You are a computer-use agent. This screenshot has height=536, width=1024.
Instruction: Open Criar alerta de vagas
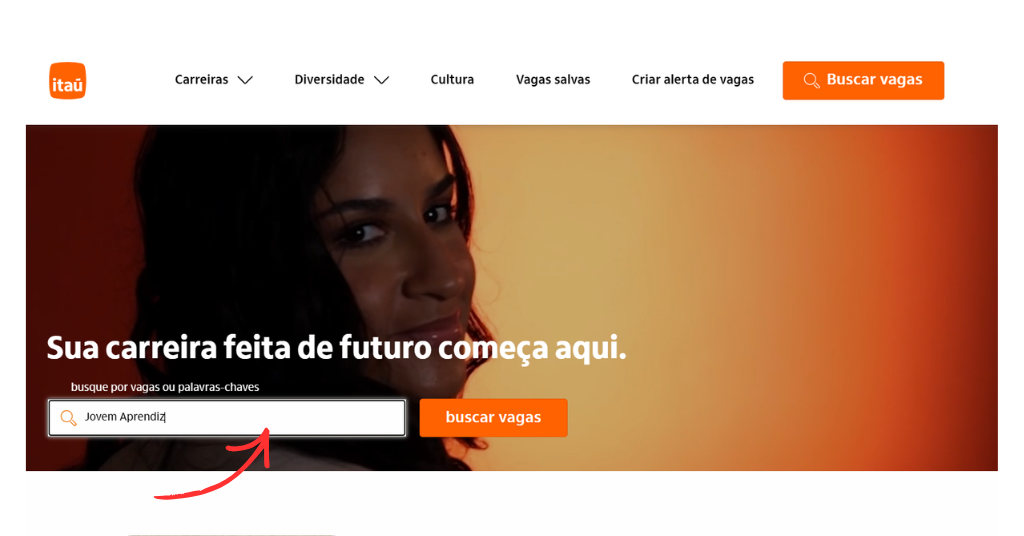692,80
